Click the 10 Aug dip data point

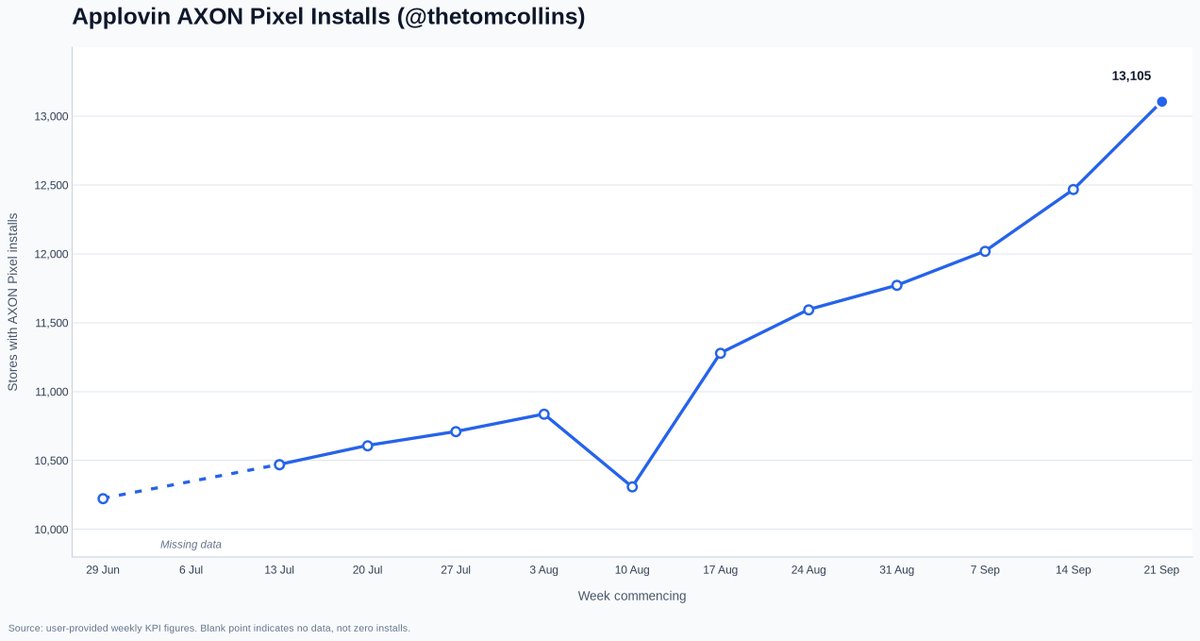click(632, 487)
